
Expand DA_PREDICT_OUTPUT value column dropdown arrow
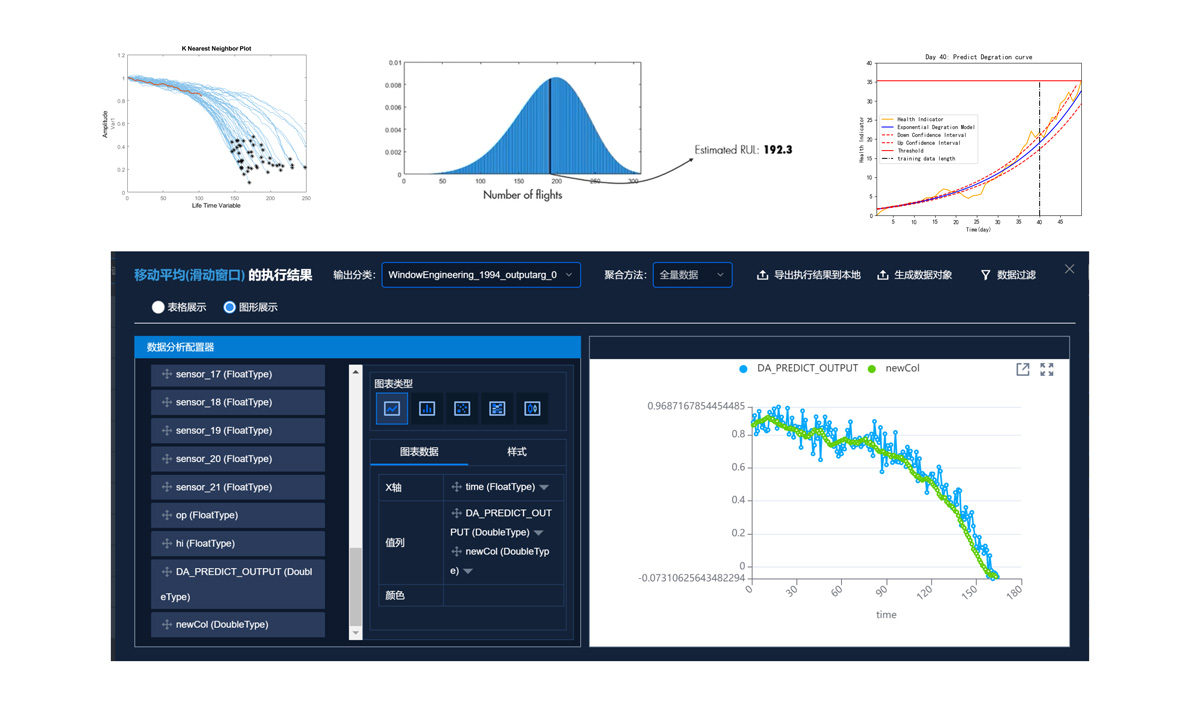point(538,533)
